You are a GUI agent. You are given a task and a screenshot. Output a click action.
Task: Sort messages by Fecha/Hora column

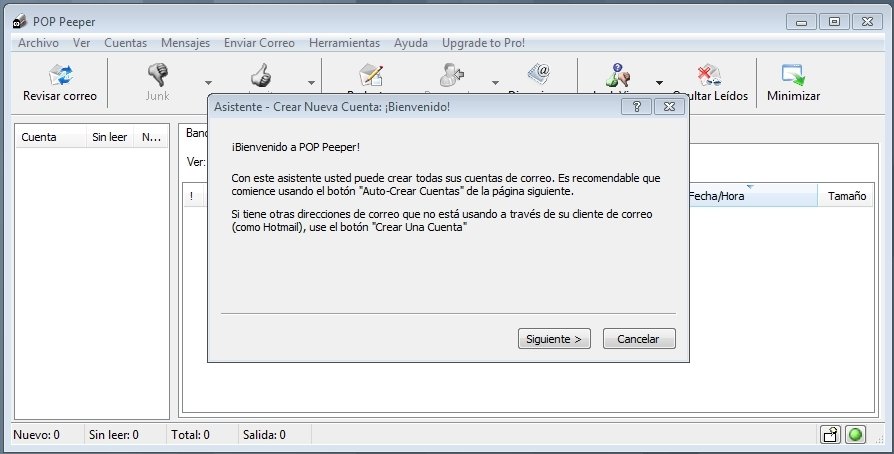pyautogui.click(x=753, y=196)
